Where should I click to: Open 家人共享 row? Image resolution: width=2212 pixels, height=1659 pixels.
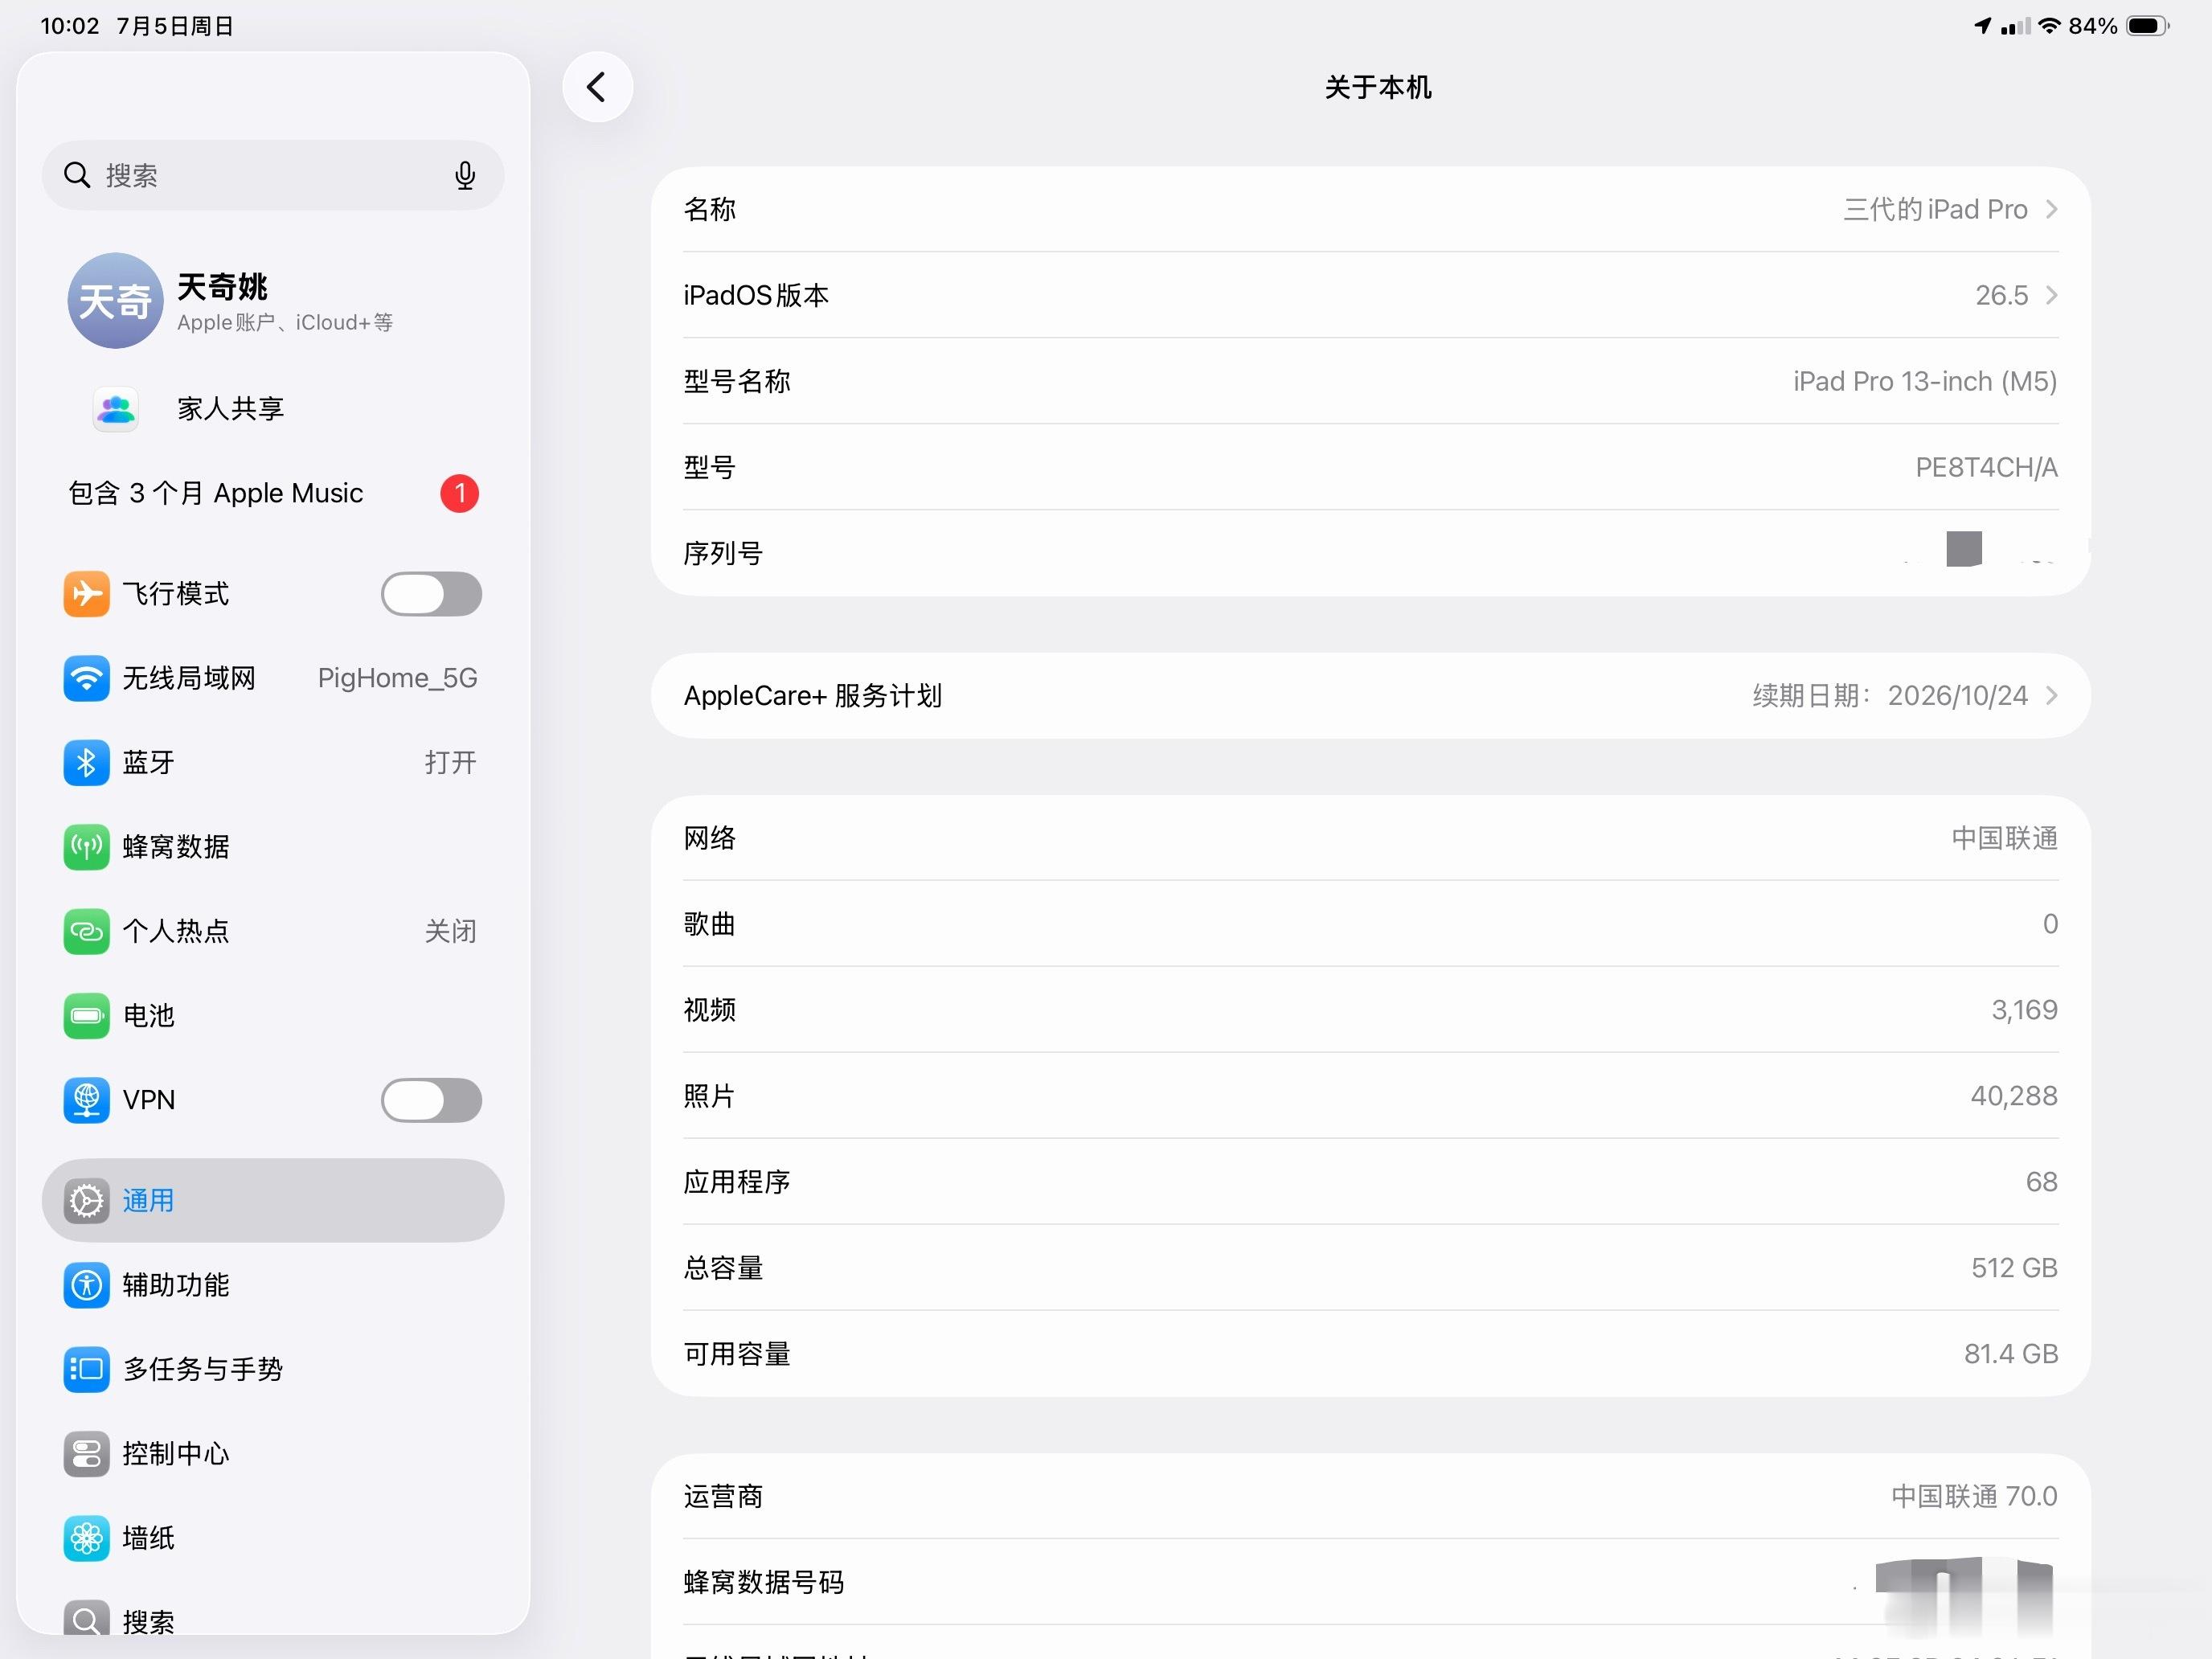pos(273,408)
